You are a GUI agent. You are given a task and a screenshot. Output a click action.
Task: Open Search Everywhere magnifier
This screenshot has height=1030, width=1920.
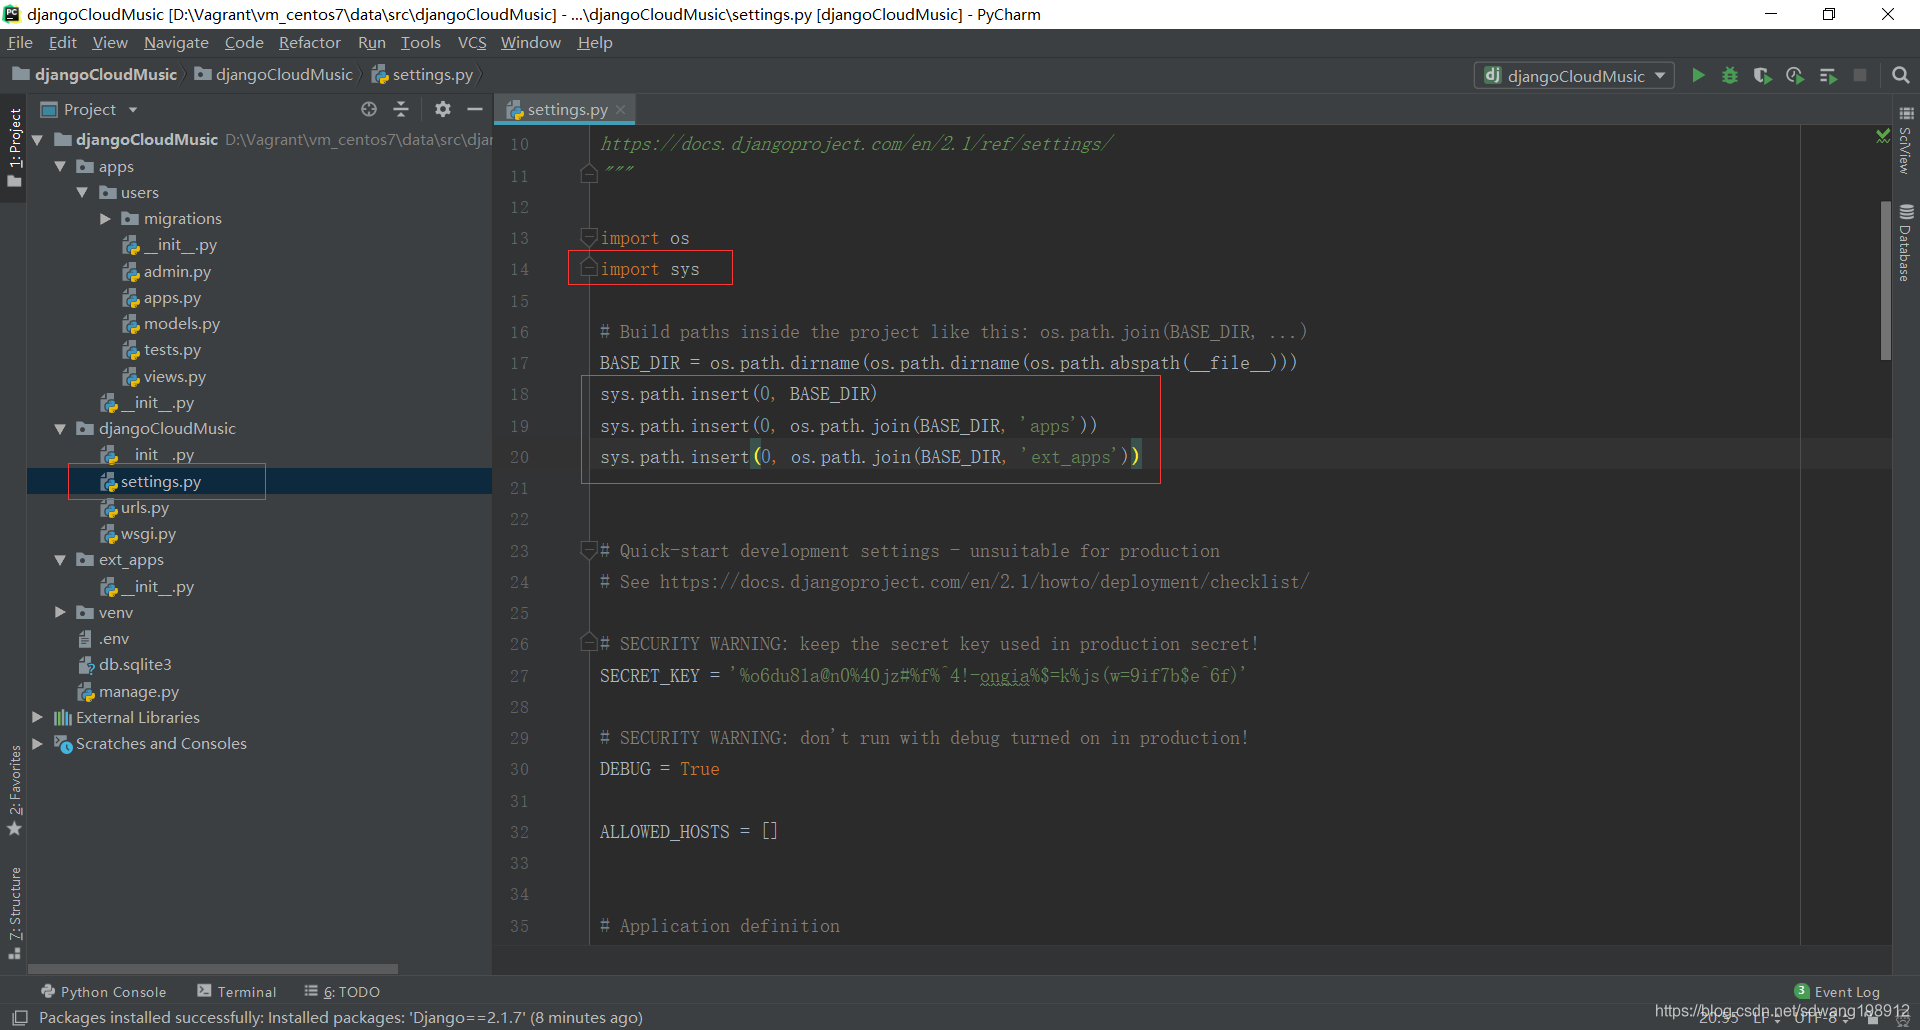[x=1901, y=75]
